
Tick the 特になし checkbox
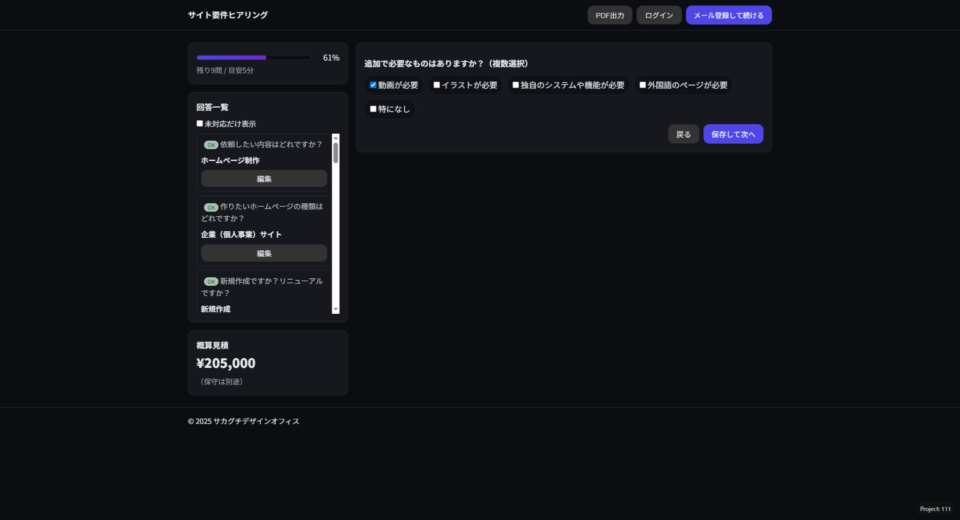point(373,109)
